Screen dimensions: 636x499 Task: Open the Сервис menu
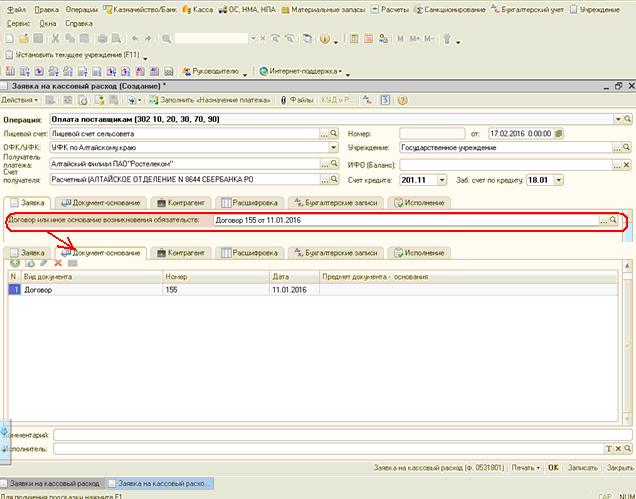pos(19,24)
